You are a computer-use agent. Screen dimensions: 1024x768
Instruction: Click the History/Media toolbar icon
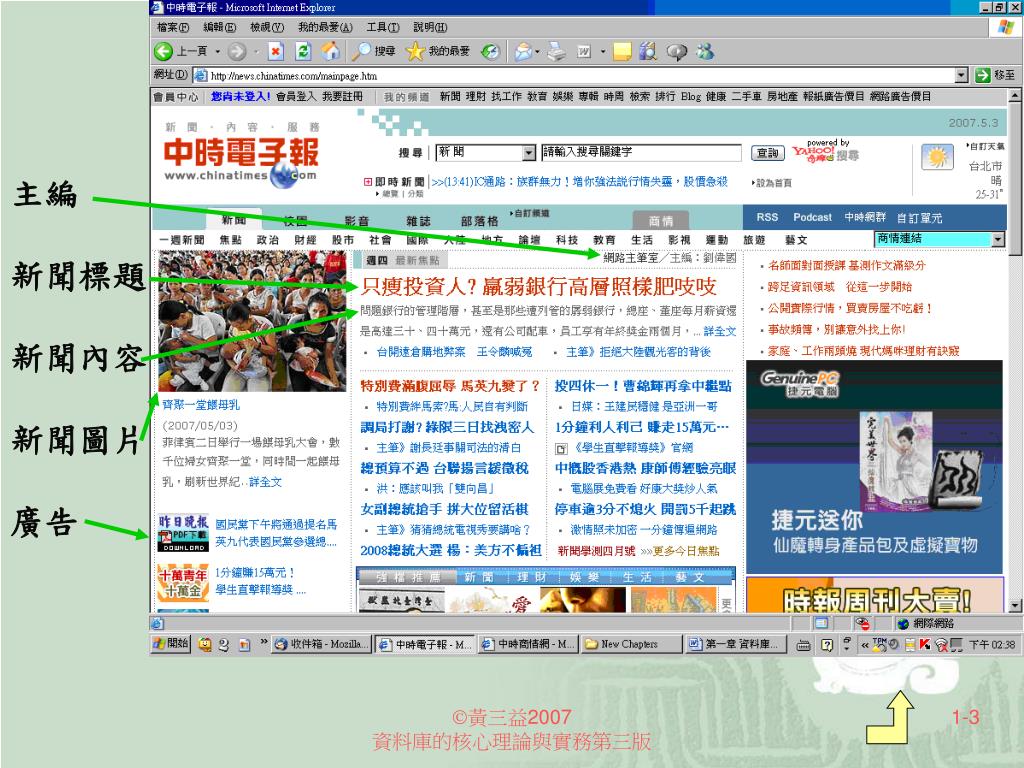(490, 52)
